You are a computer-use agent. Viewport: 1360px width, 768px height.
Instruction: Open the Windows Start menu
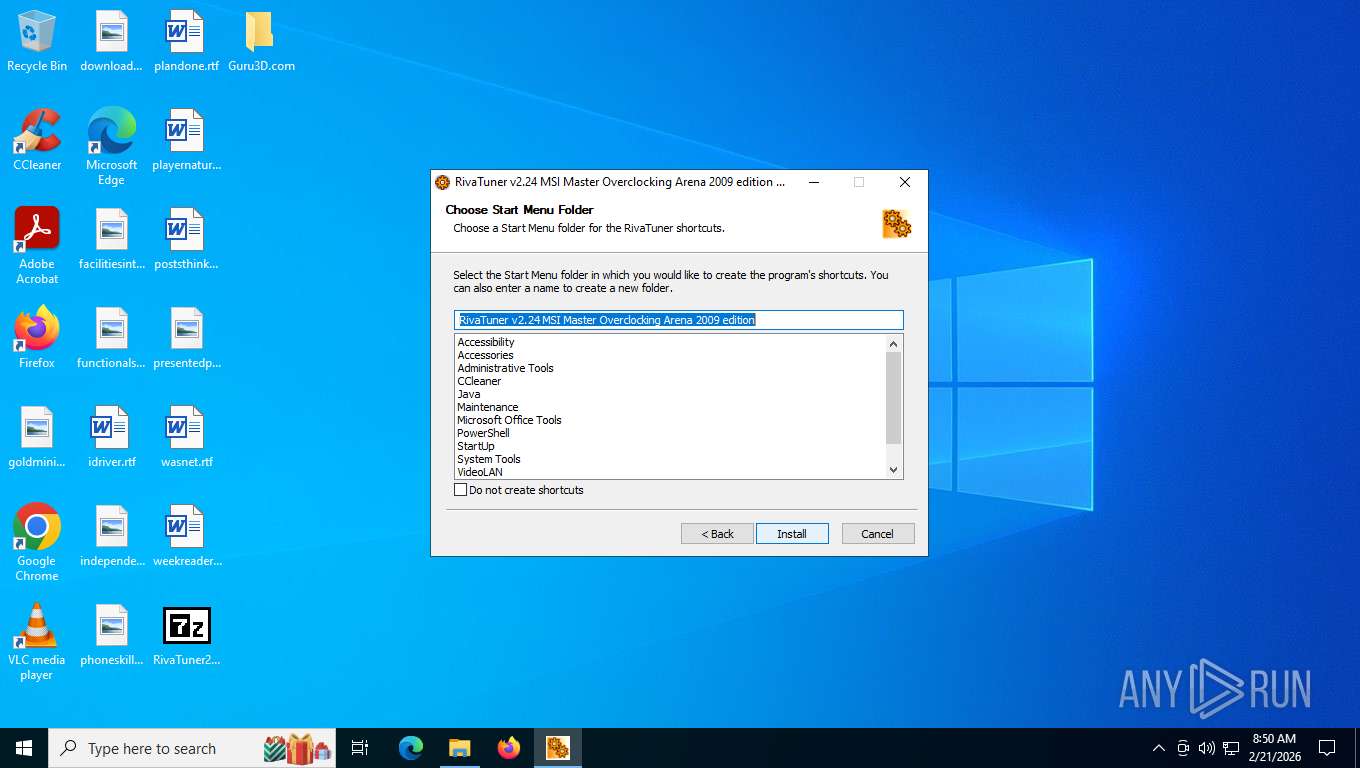(24, 748)
